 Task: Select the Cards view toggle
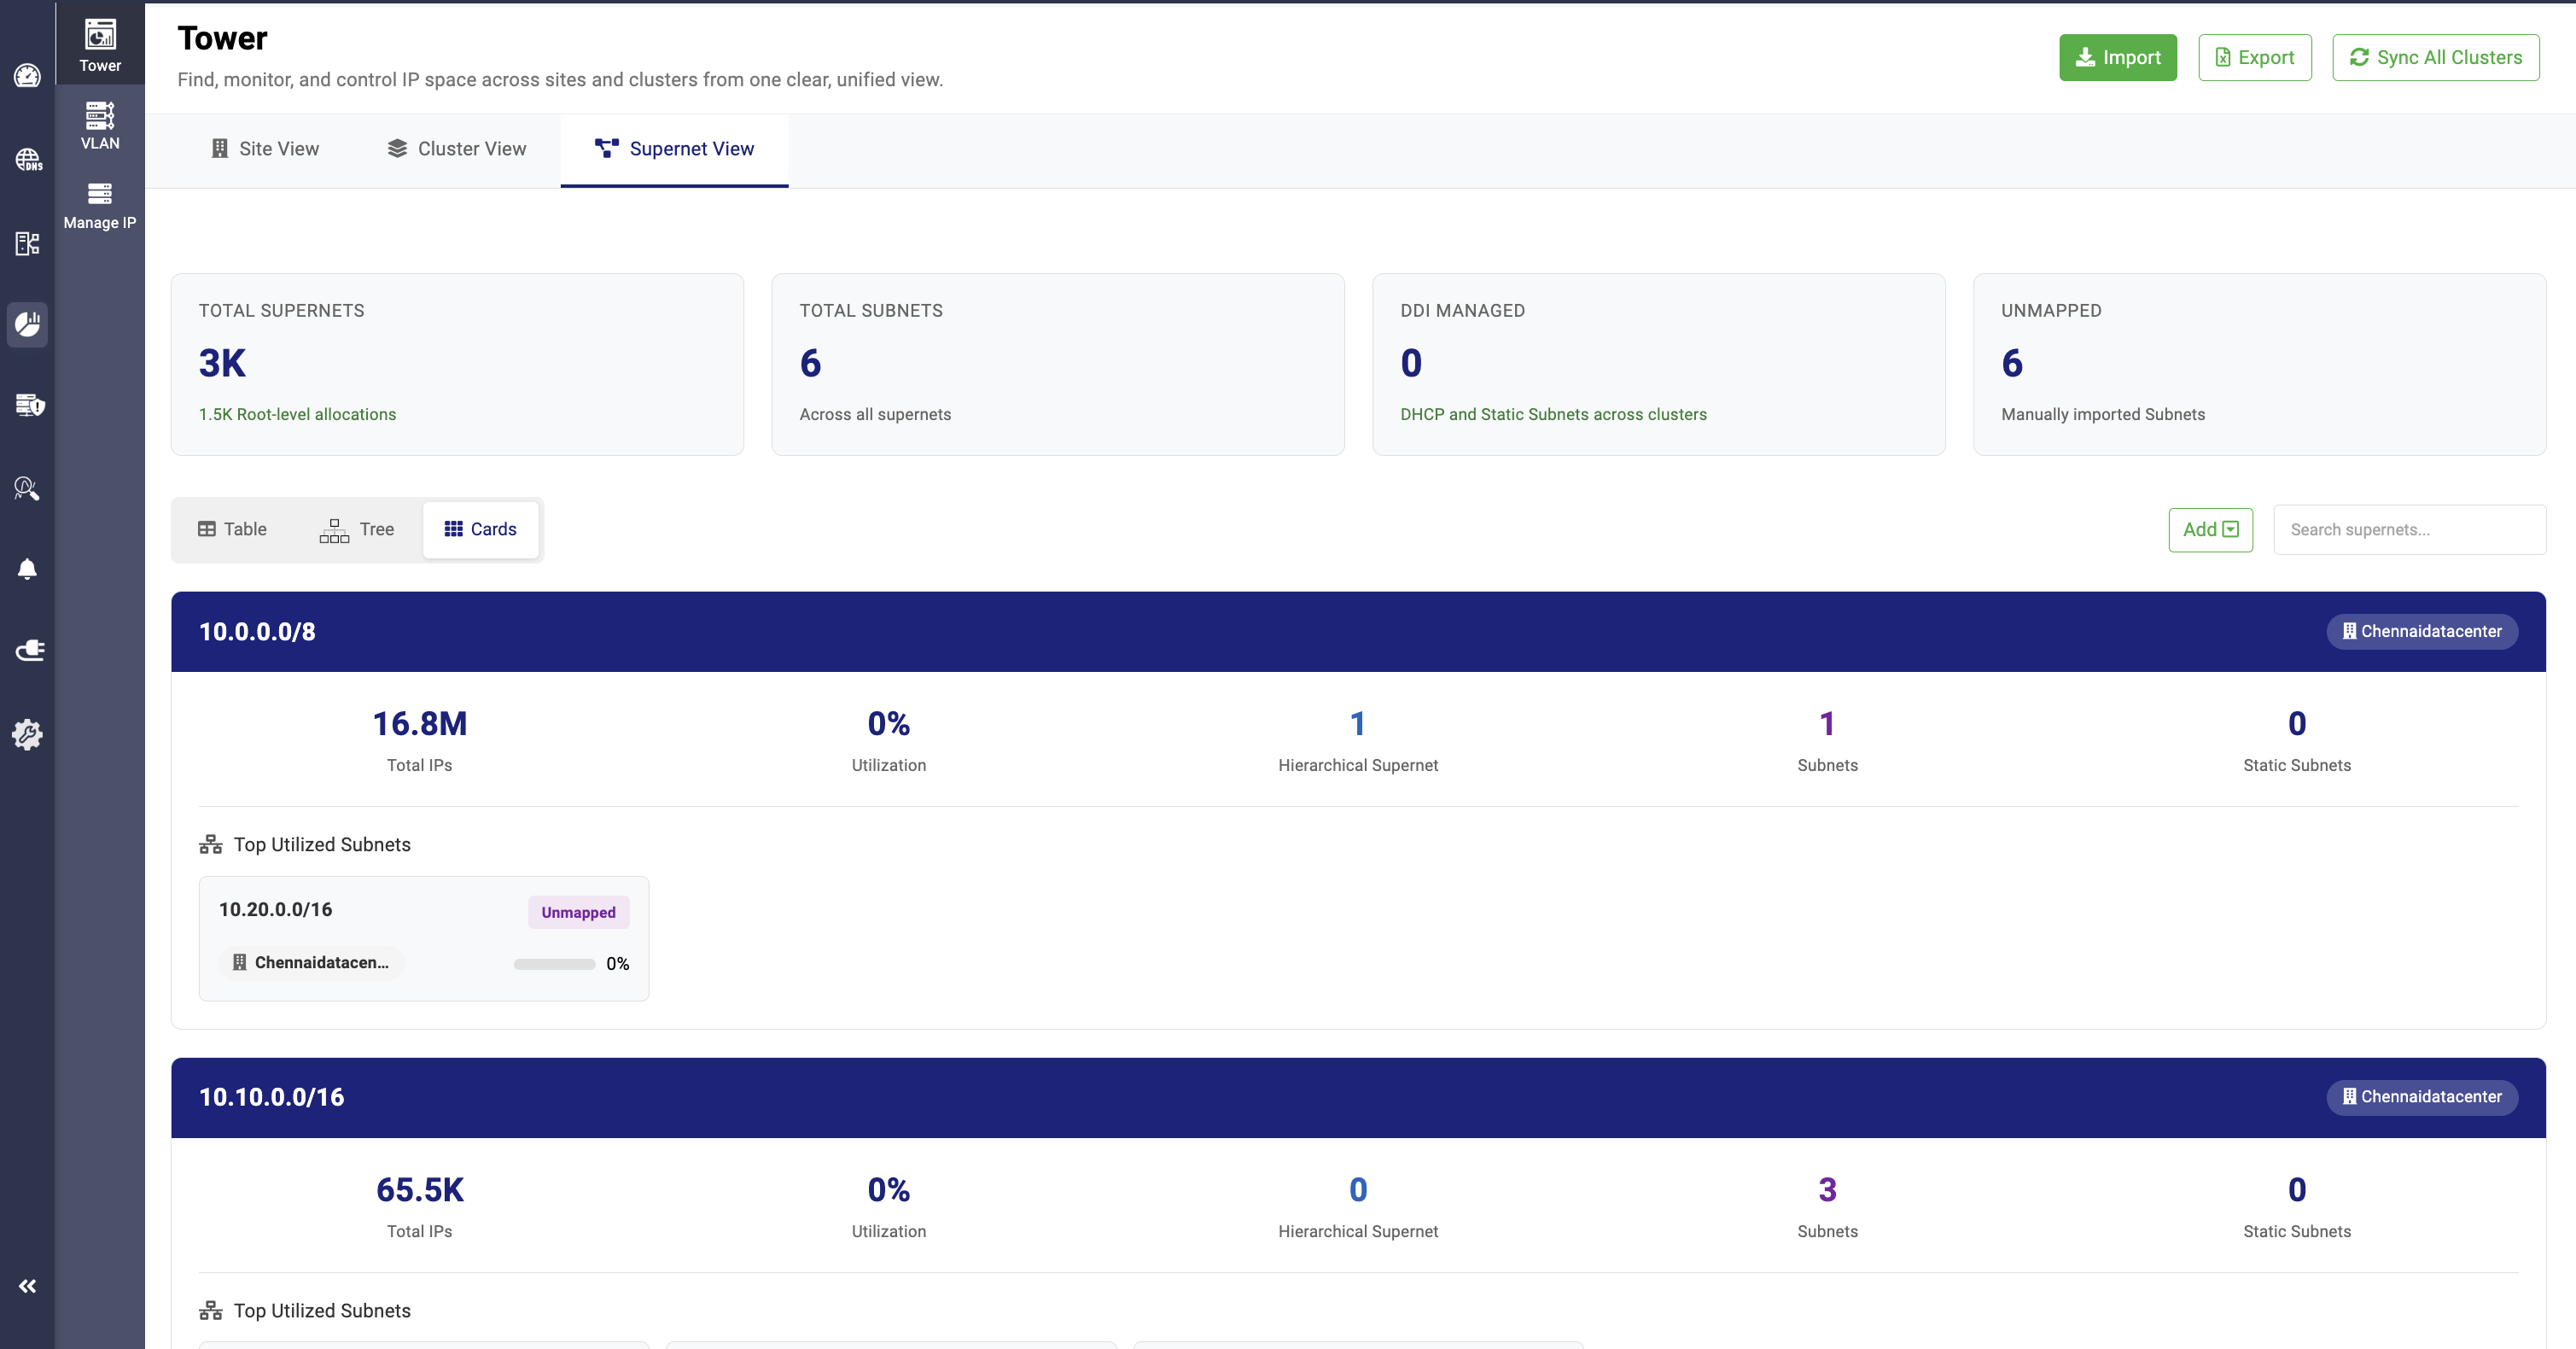480,529
